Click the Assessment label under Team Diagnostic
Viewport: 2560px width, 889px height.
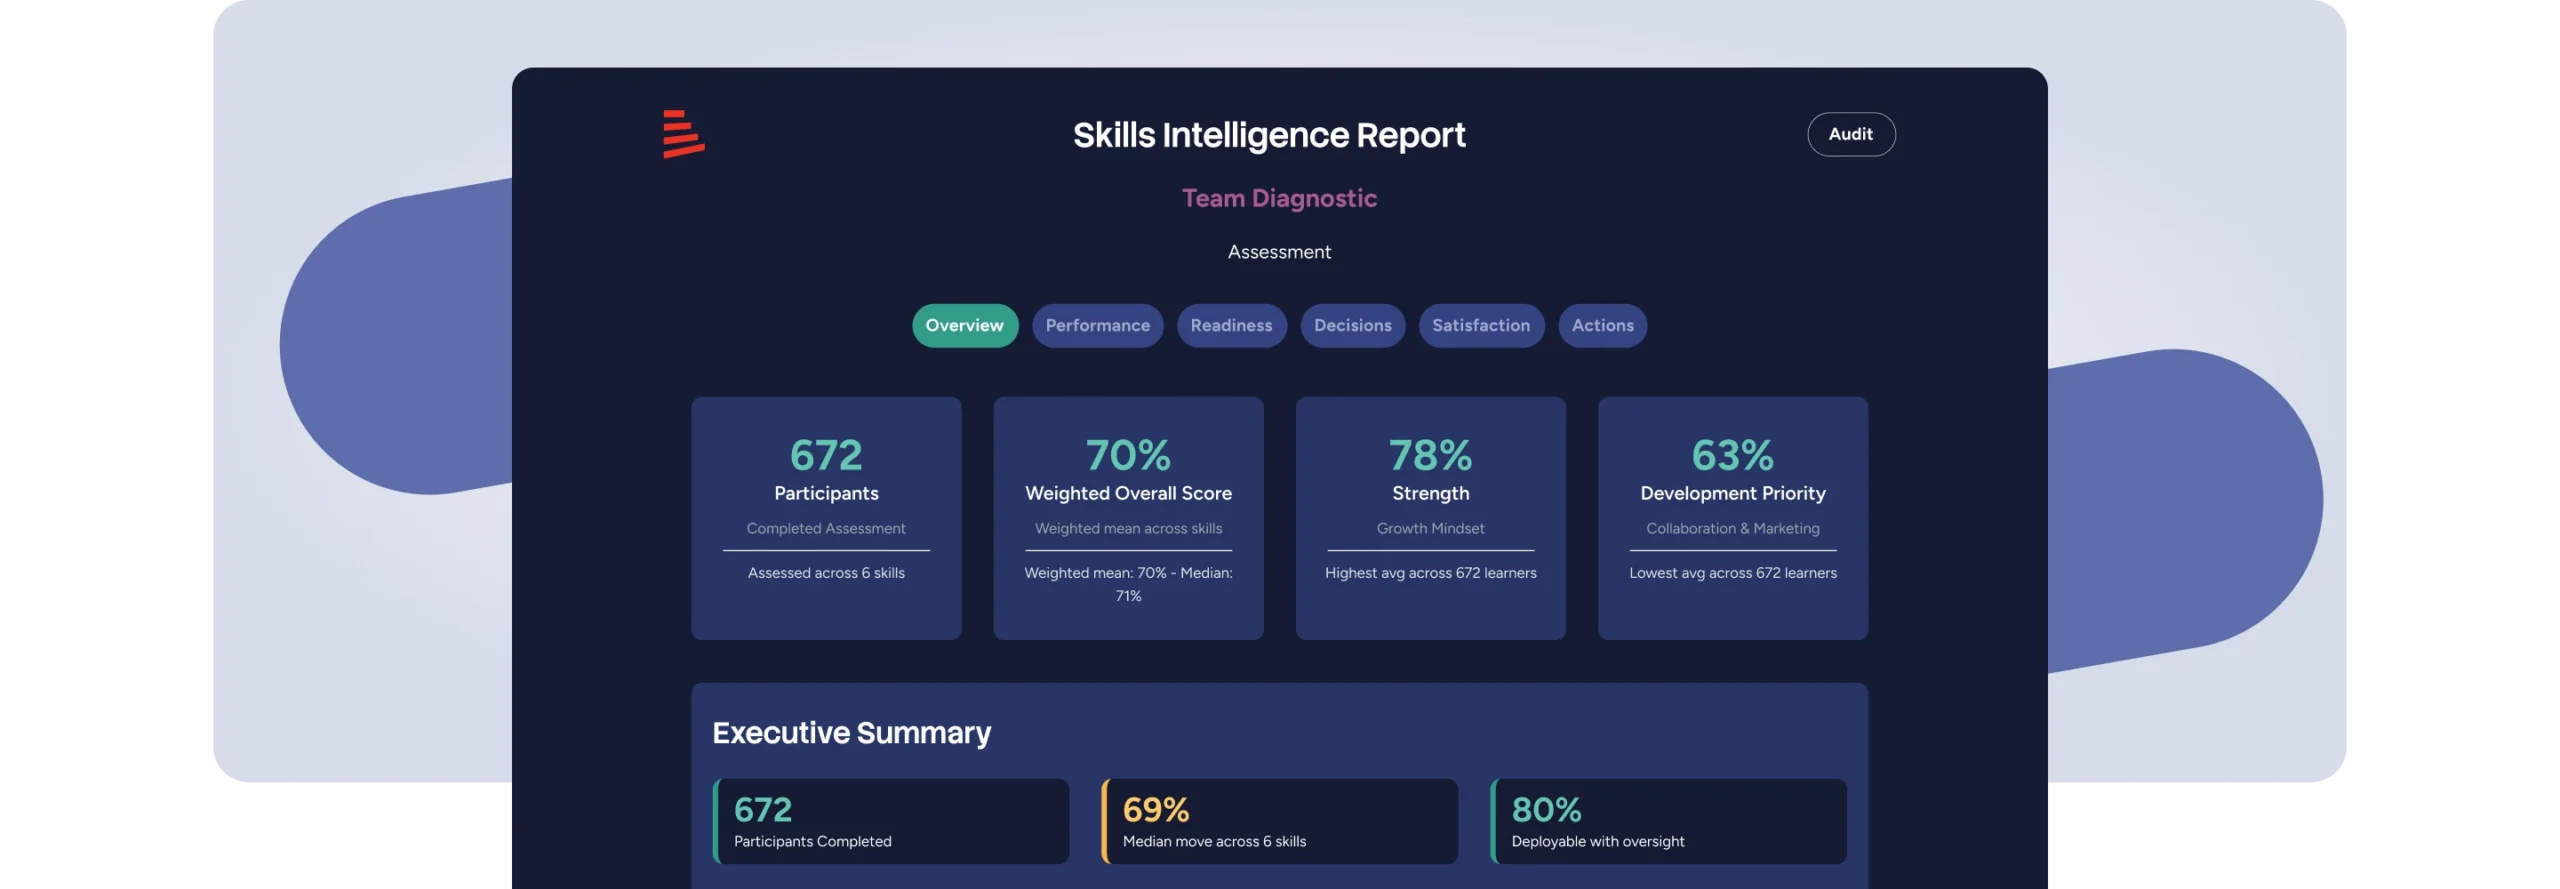point(1279,252)
